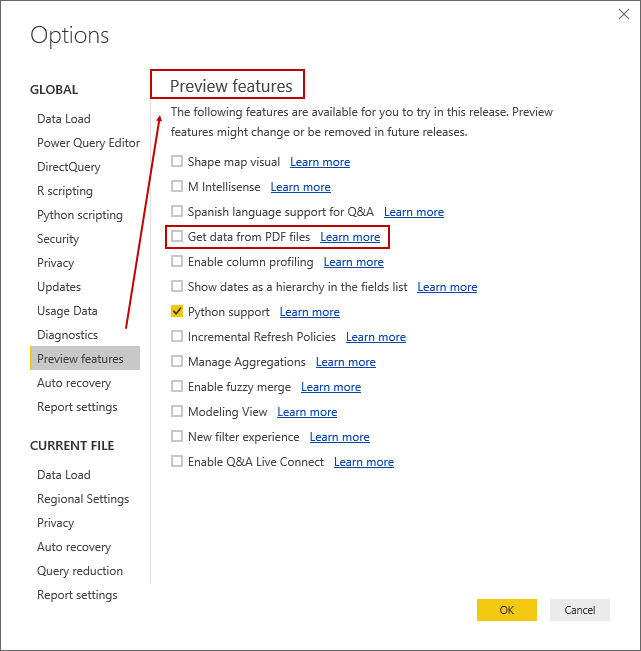Screen dimensions: 641x651
Task: Close the Options dialog with X
Action: [624, 13]
